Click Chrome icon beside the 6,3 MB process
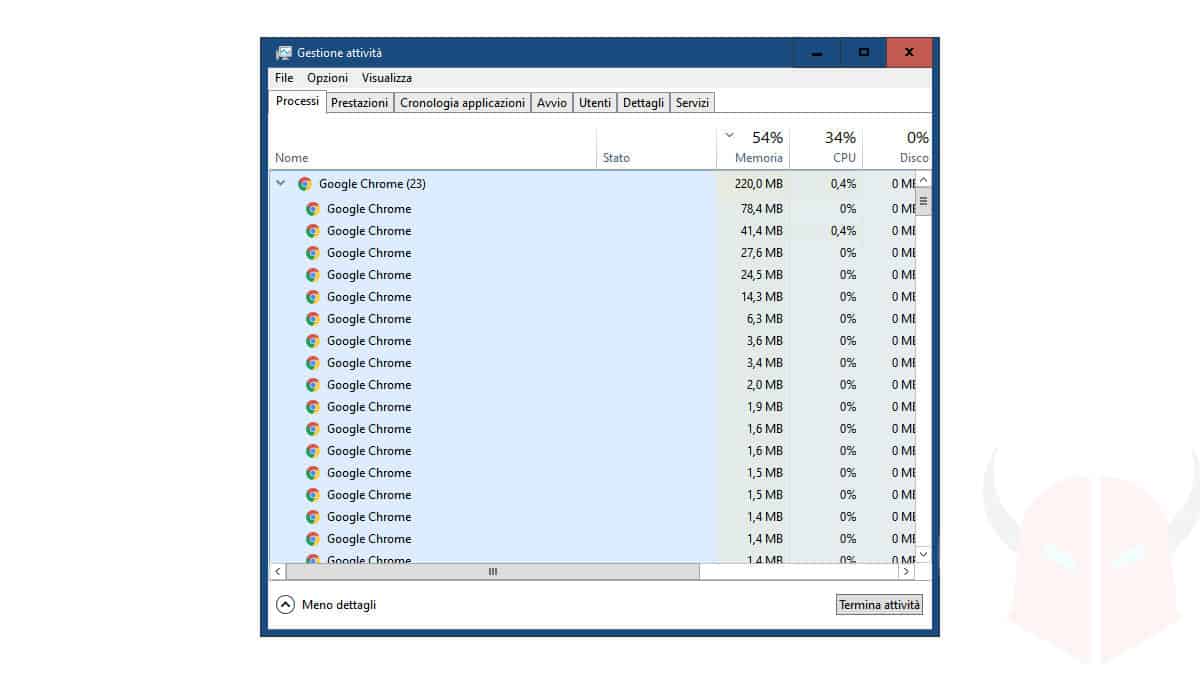Viewport: 1200px width, 675px height. point(313,319)
